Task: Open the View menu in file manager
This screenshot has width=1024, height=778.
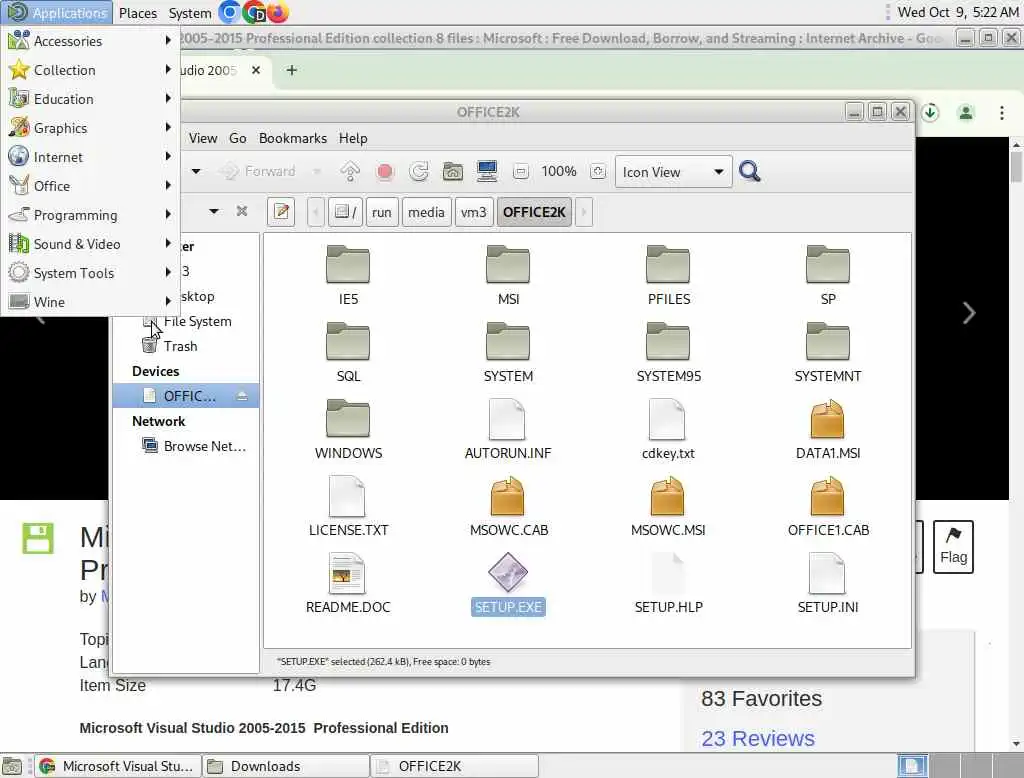Action: point(203,138)
